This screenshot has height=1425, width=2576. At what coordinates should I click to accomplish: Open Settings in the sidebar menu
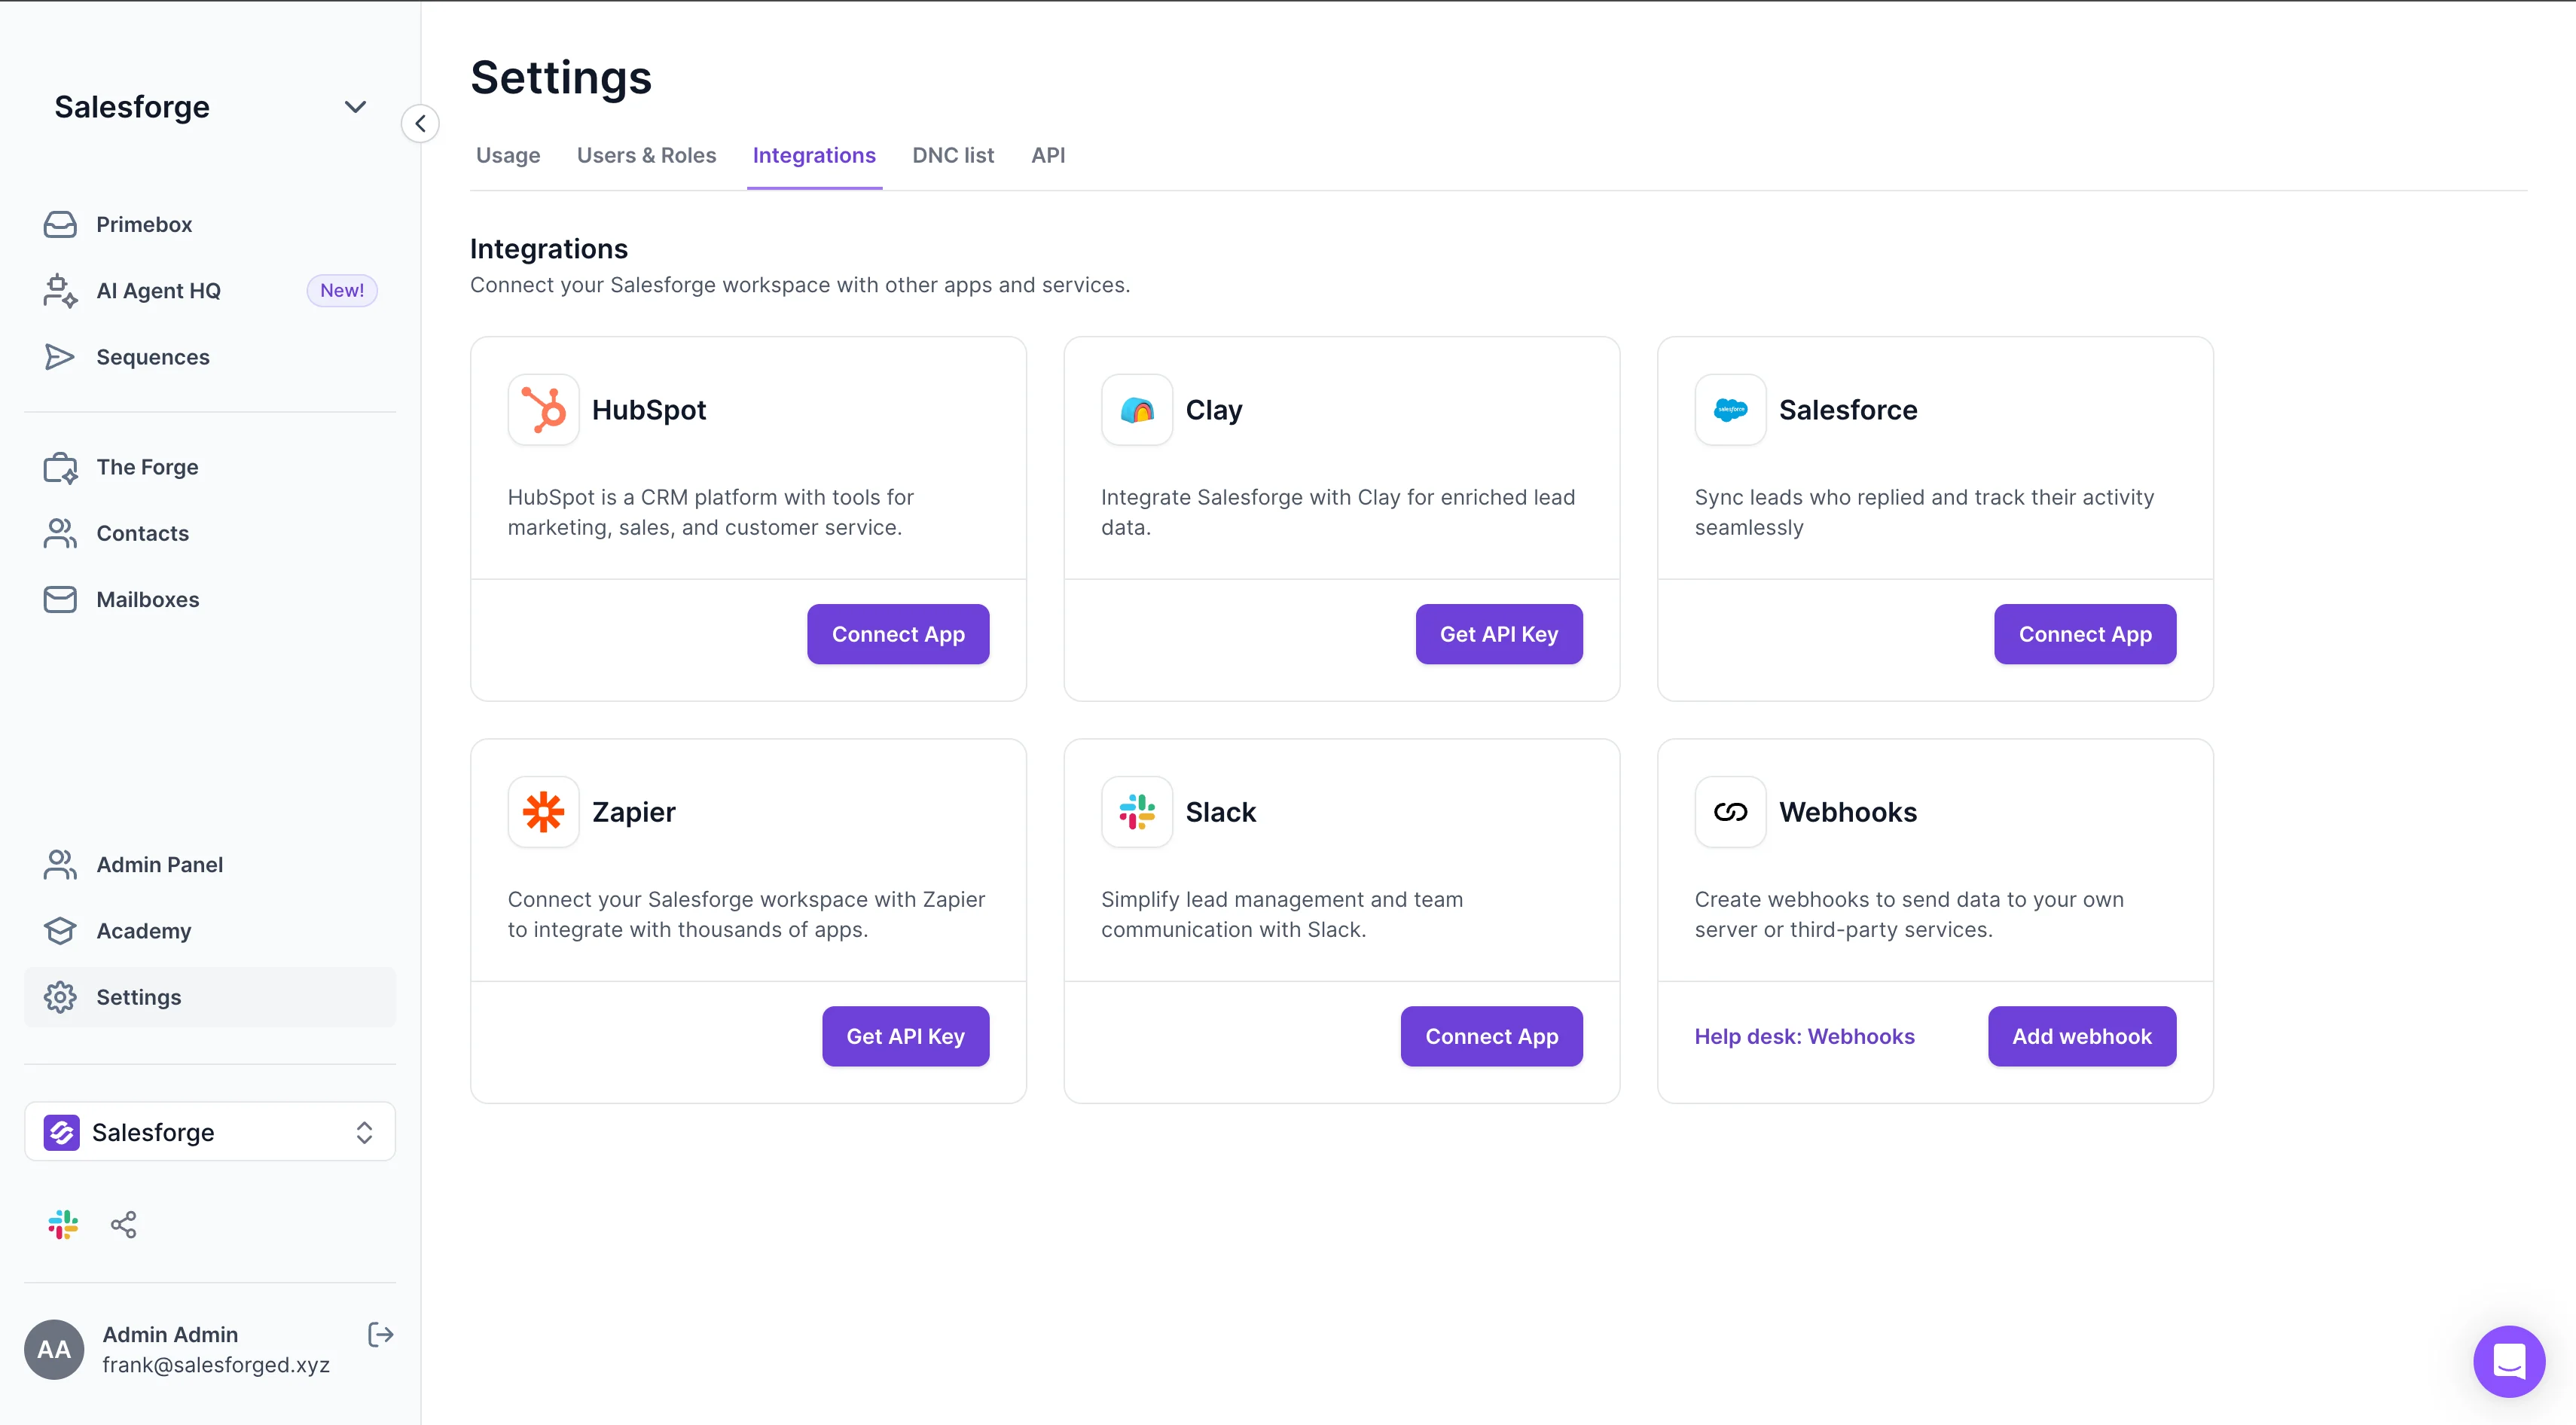210,997
